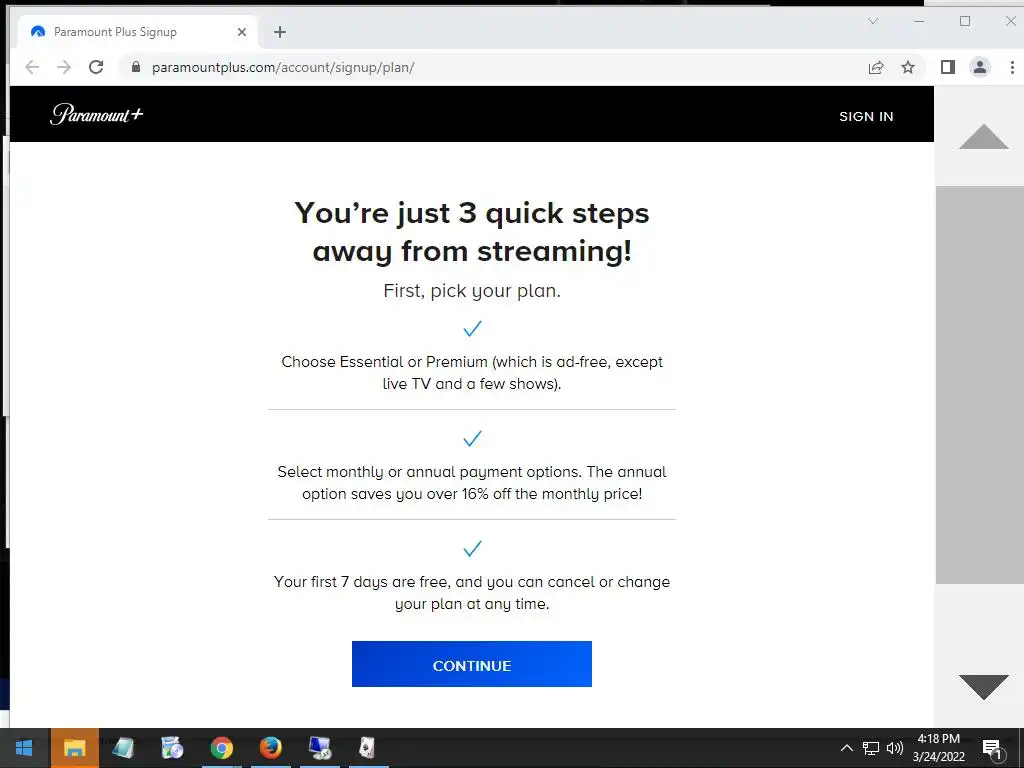Open the Chrome three-dot menu
The width and height of the screenshot is (1024, 768).
coord(1012,67)
